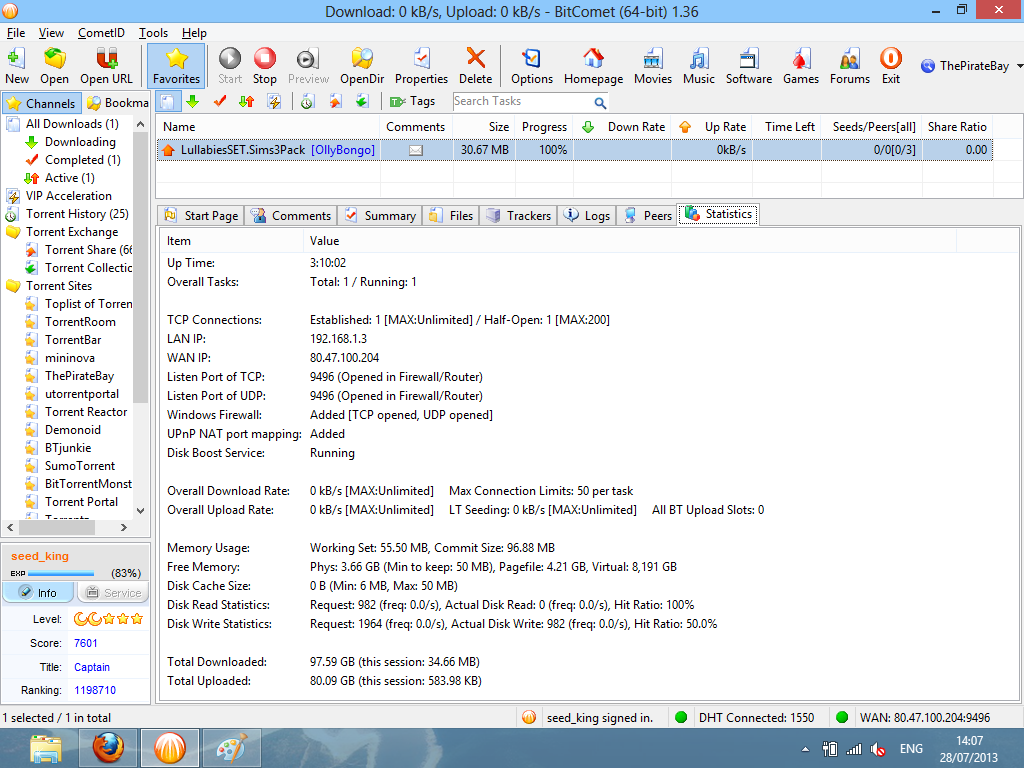The height and width of the screenshot is (768, 1024).
Task: Switch to the Channels panel tab
Action: tap(42, 103)
